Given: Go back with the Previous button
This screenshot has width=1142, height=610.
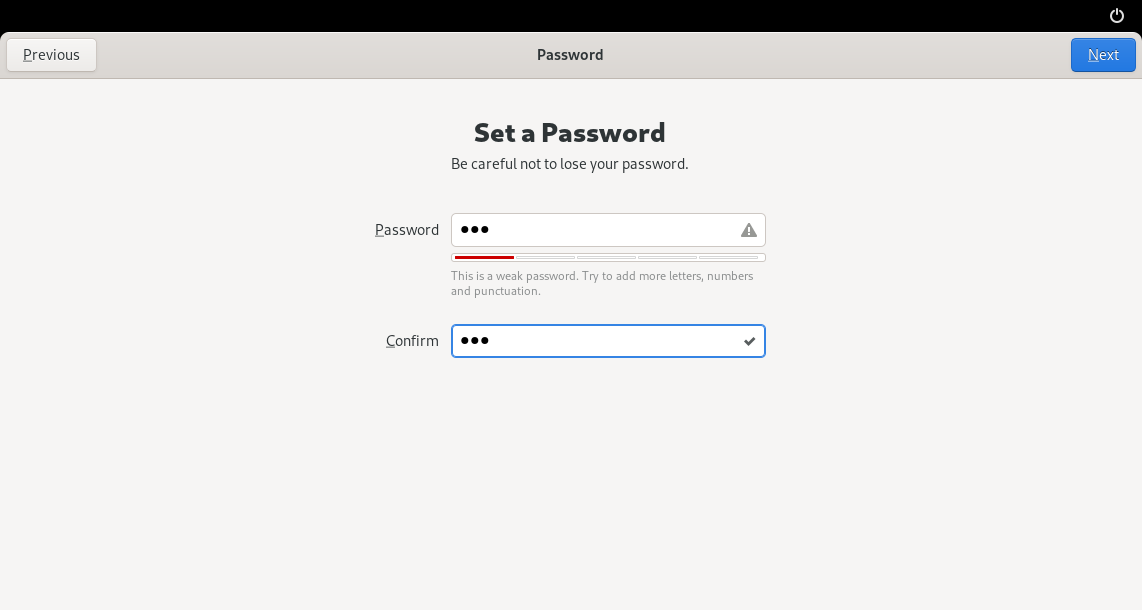Looking at the screenshot, I should [x=51, y=55].
